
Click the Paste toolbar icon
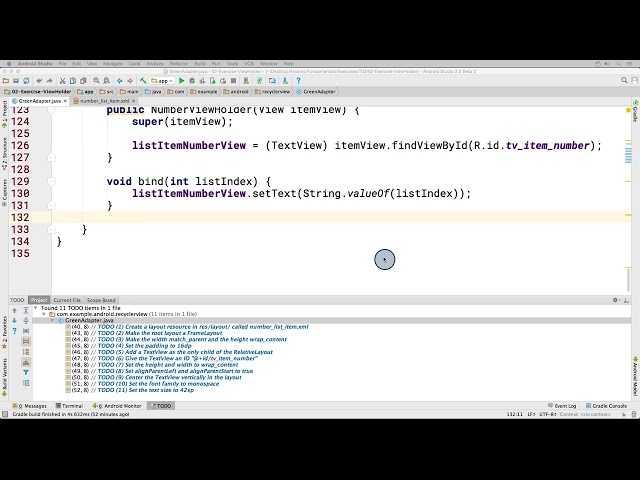[83, 81]
